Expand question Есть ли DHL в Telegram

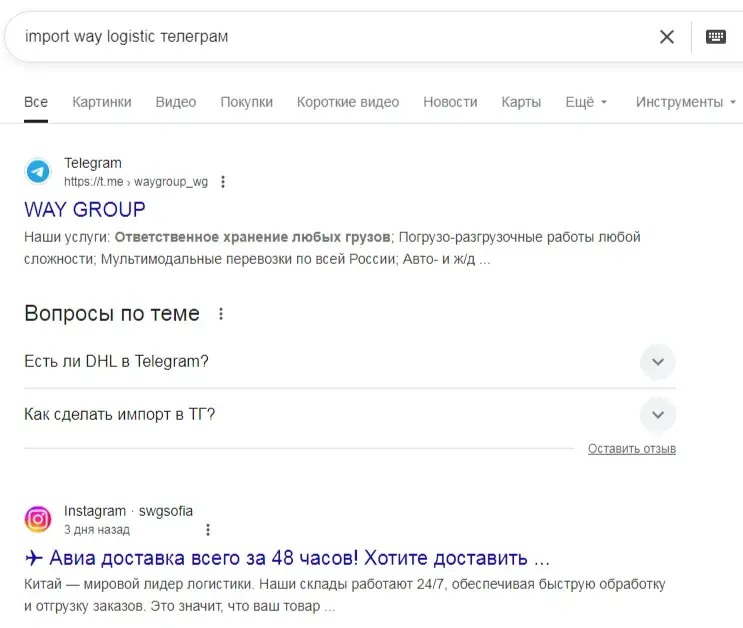658,362
